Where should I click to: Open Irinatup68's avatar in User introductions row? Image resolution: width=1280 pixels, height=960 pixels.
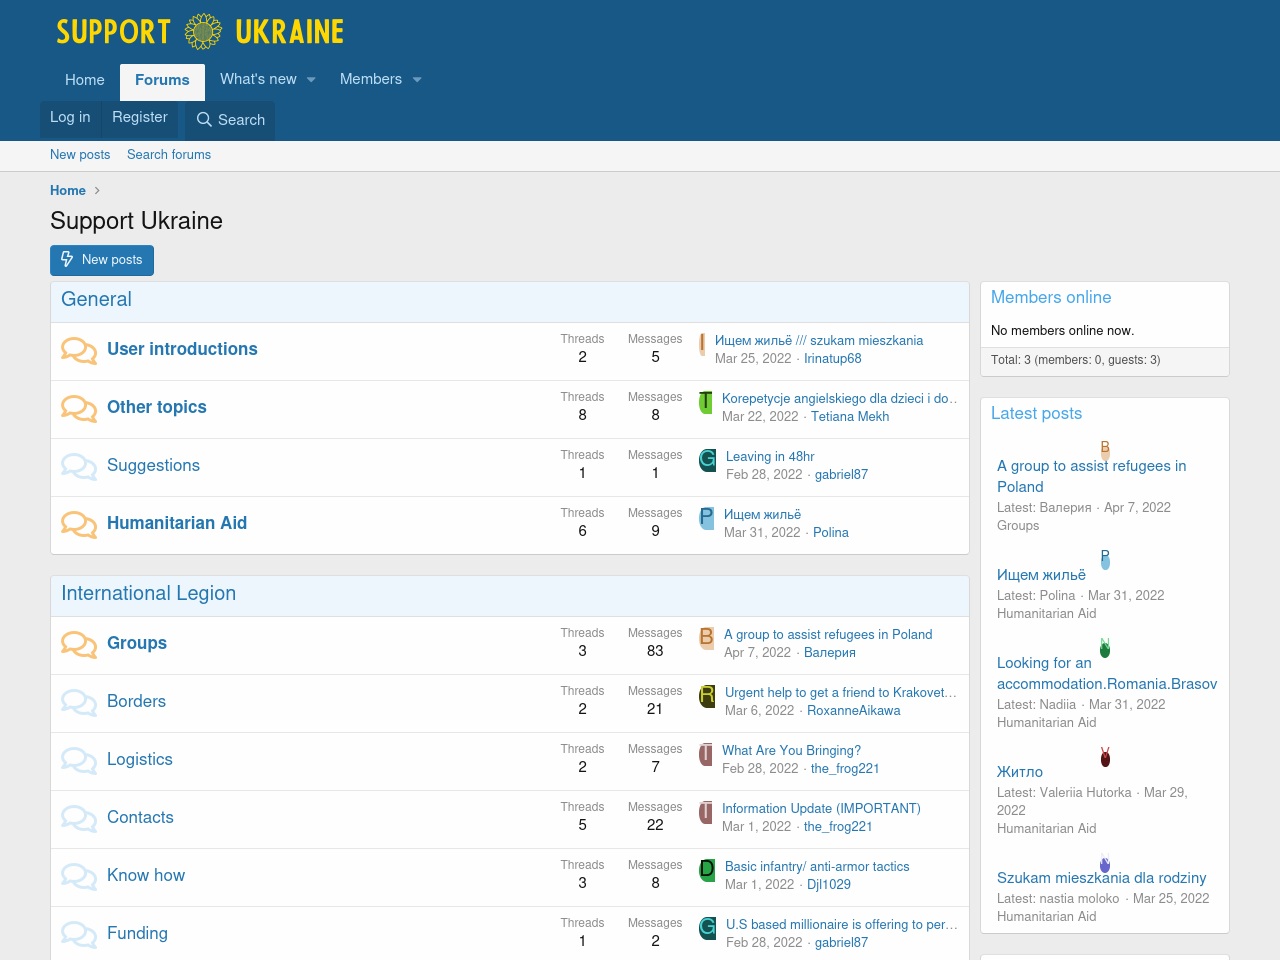pyautogui.click(x=702, y=344)
